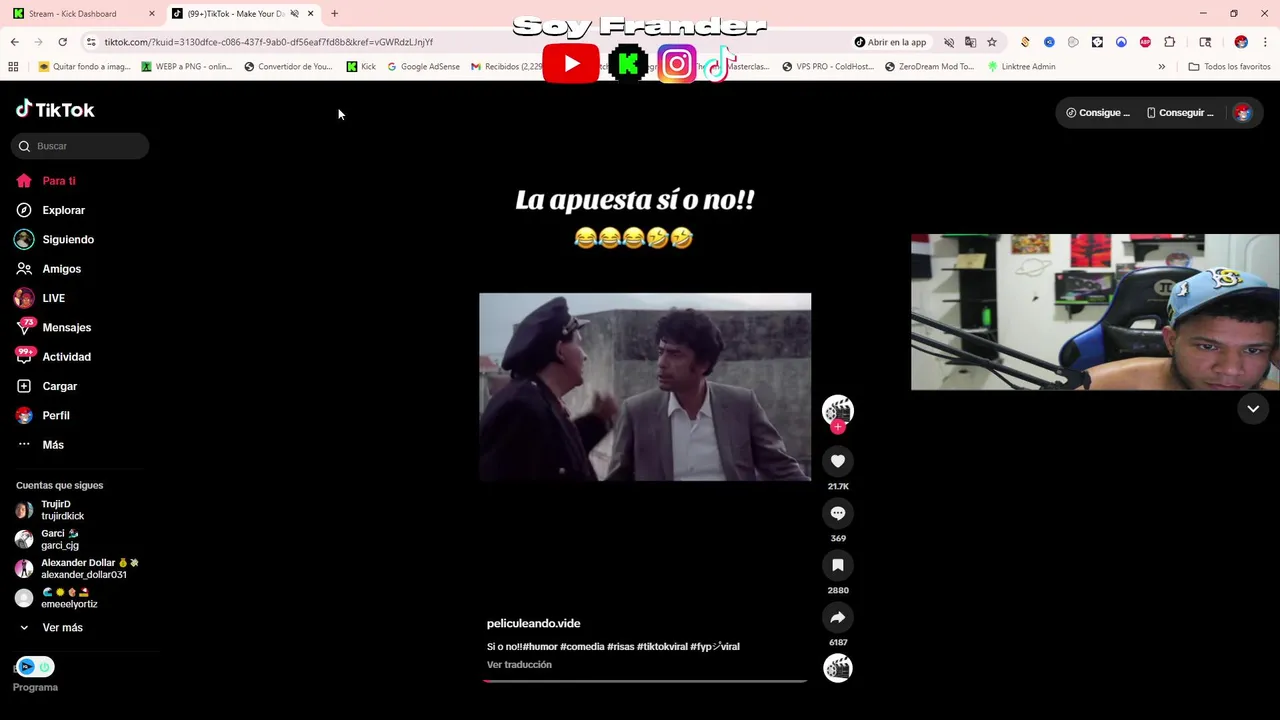Click the crossed-out eye icon in the address bar
1280x720 pixels.
pos(949,42)
